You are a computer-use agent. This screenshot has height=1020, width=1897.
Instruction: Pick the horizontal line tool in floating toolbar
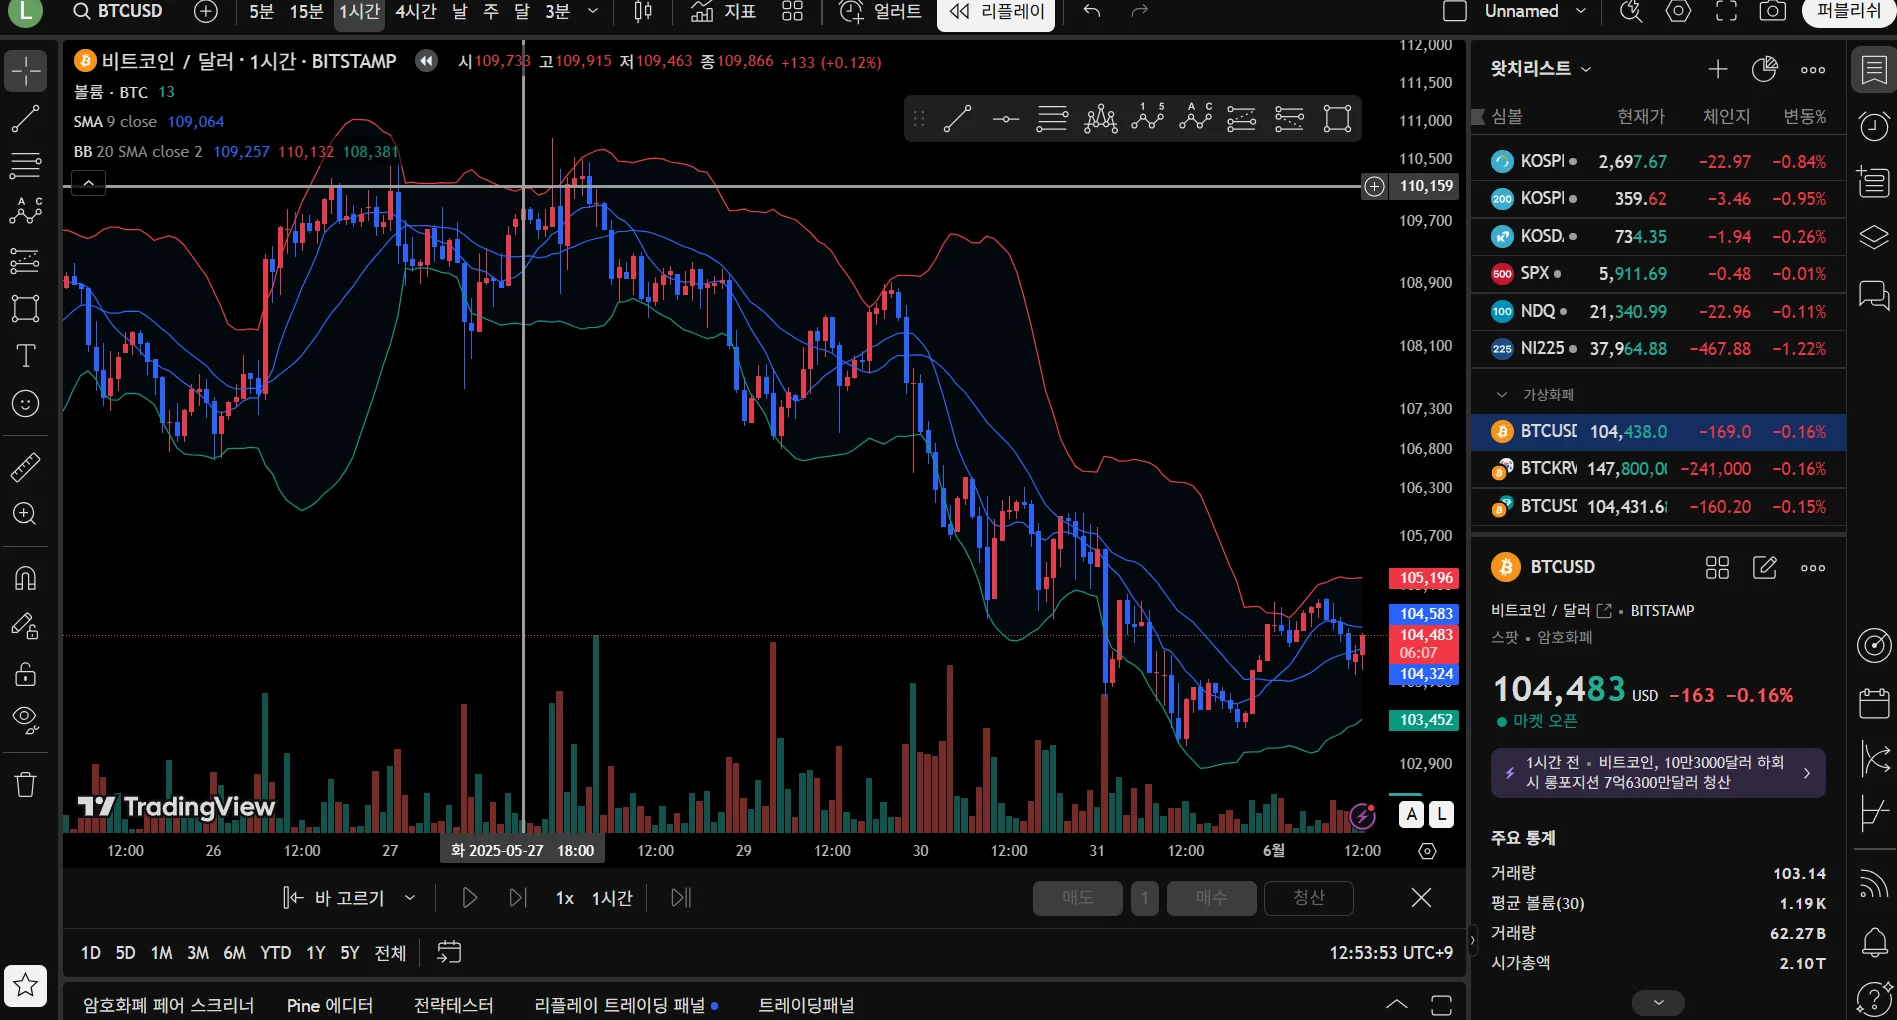tap(1005, 119)
